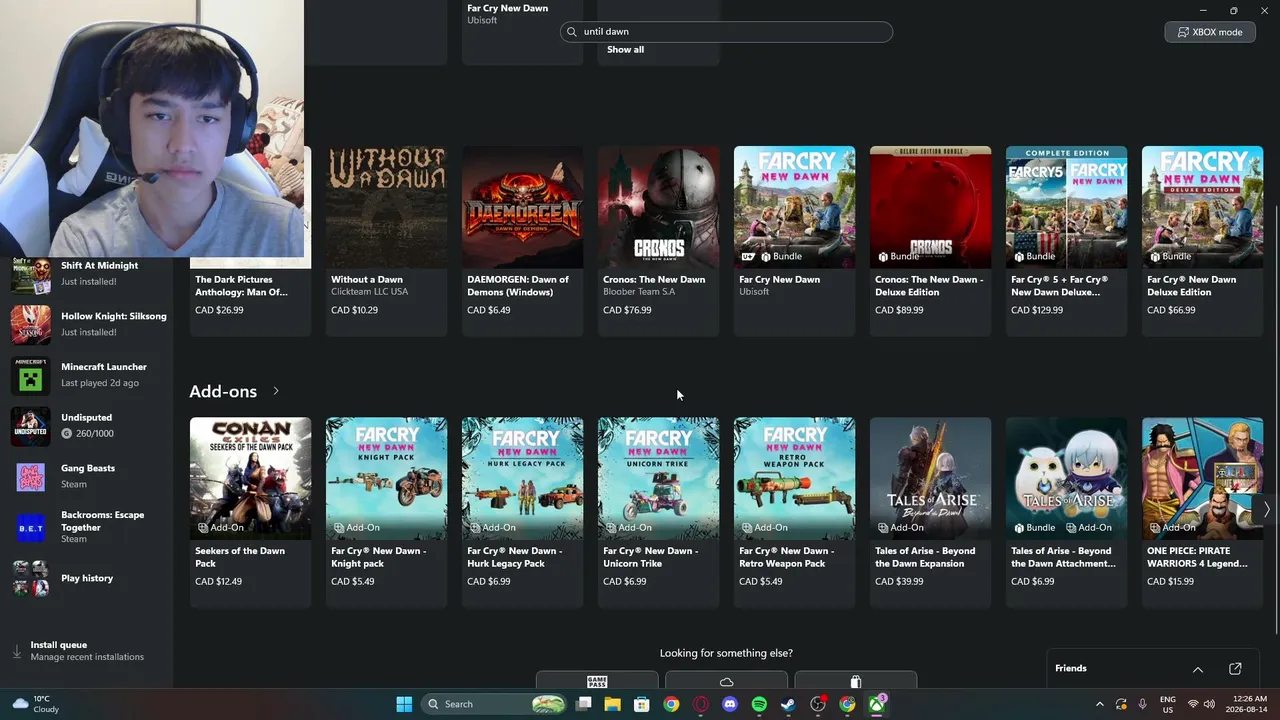Viewport: 1280px width, 720px height.
Task: Open the Add-ons section heading
Action: pyautogui.click(x=223, y=391)
